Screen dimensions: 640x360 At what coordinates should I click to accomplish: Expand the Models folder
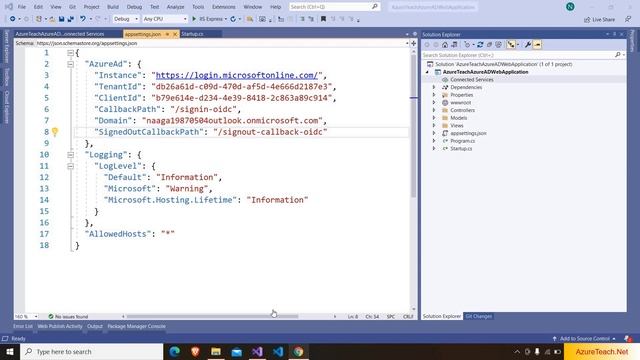click(x=434, y=118)
